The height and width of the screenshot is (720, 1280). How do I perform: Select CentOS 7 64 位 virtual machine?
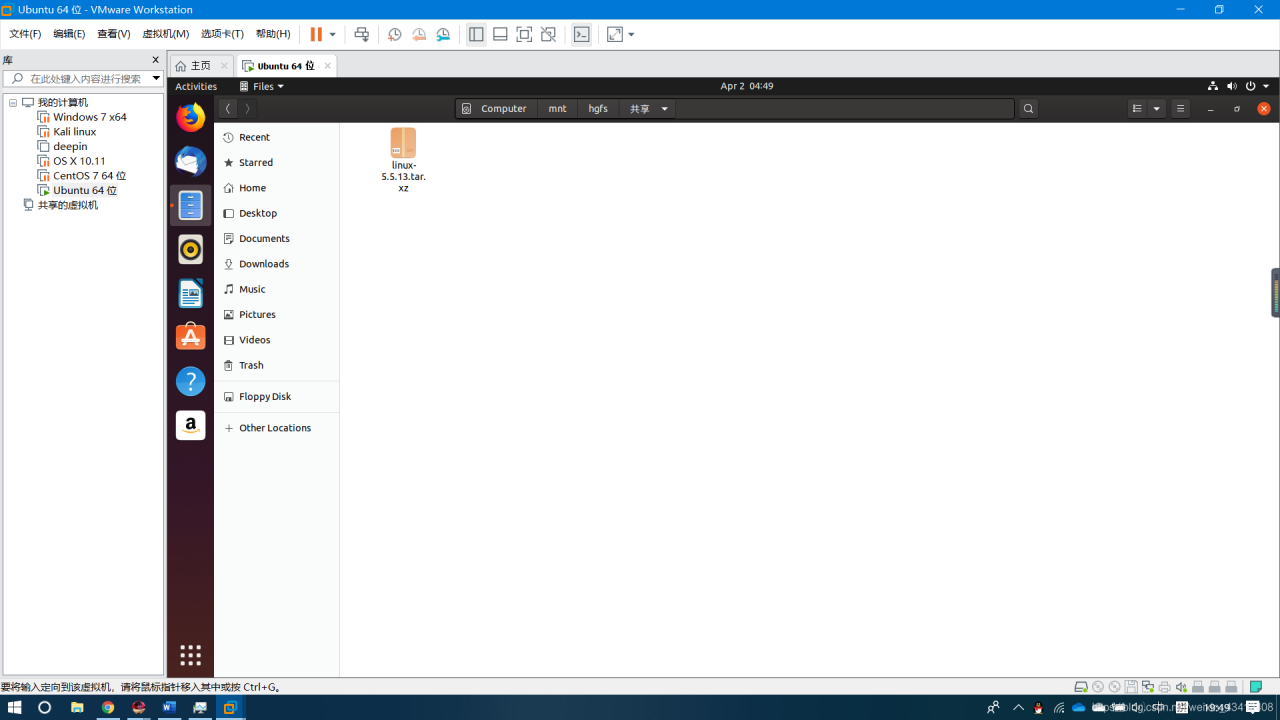tap(89, 176)
